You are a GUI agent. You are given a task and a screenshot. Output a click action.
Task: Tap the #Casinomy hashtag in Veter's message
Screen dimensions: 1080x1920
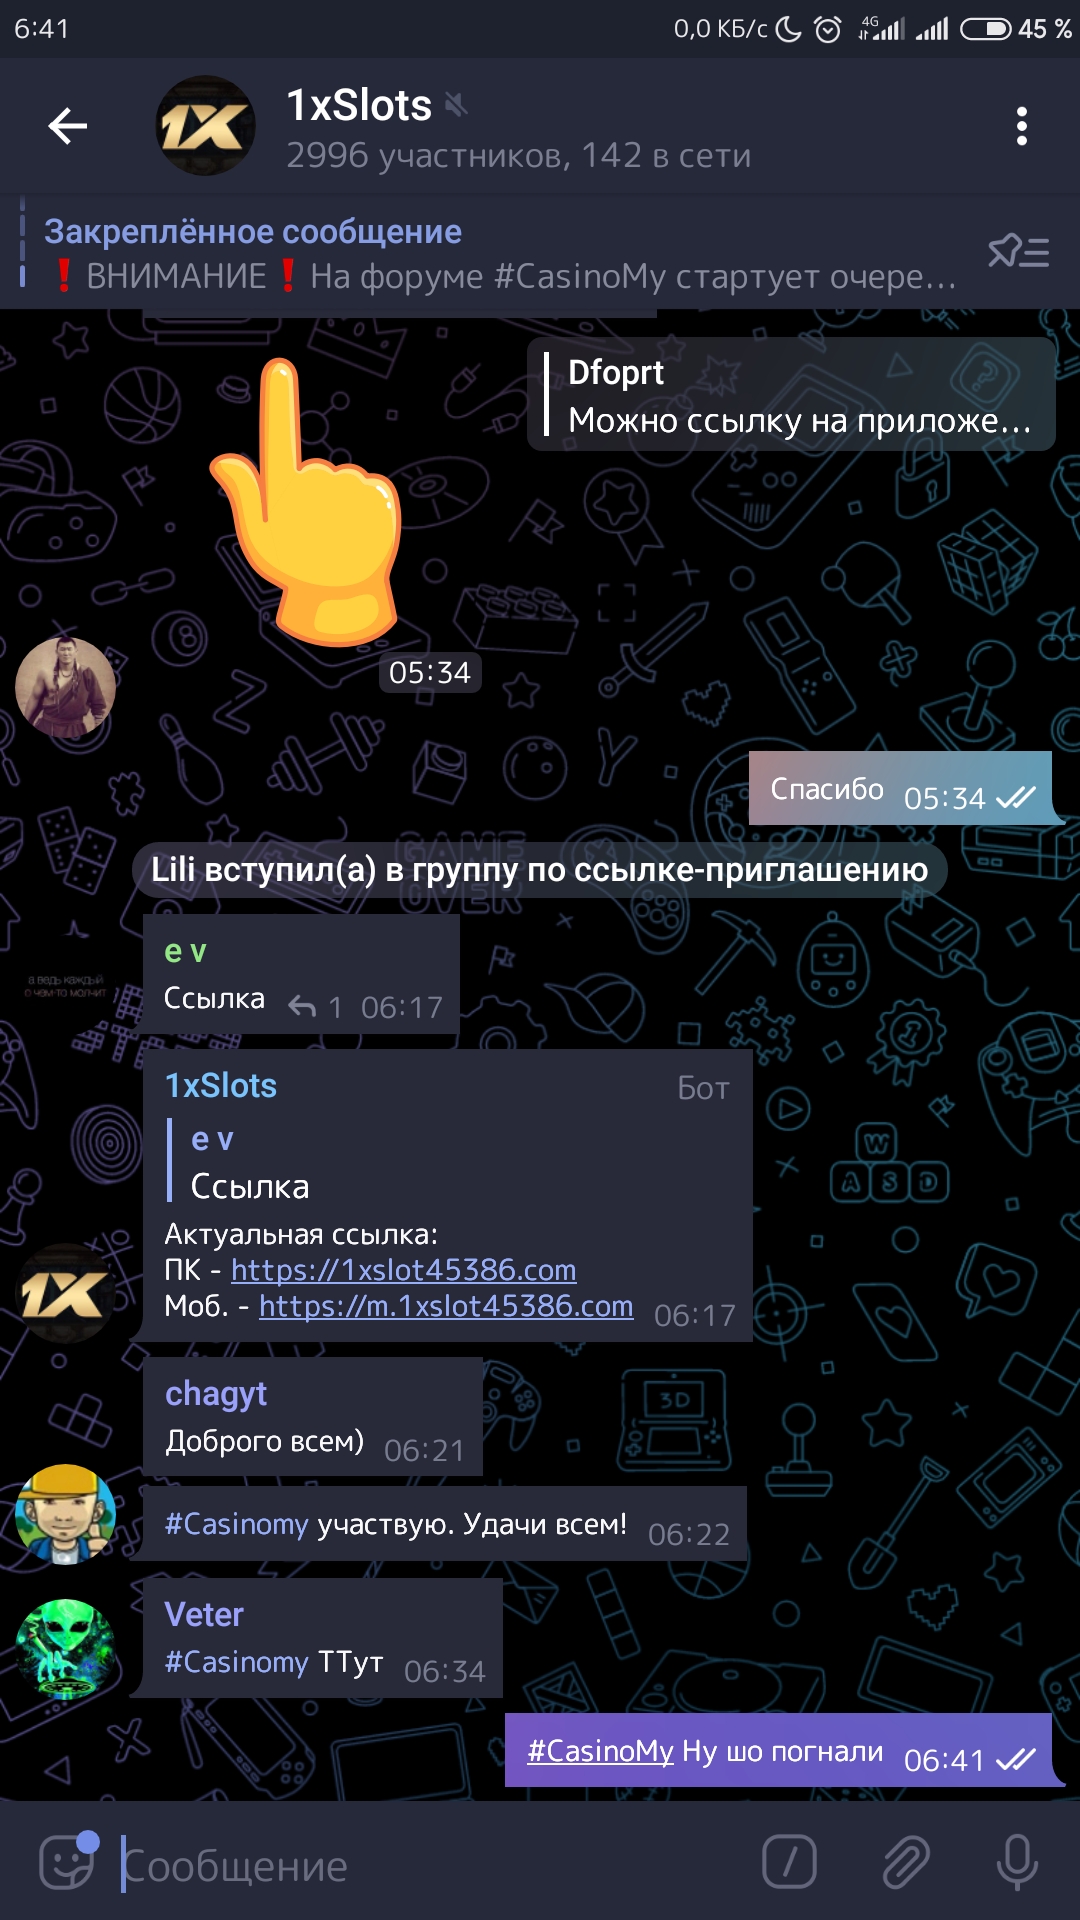tap(236, 1662)
